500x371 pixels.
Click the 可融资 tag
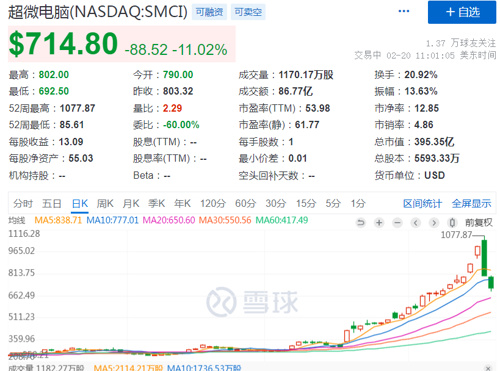(x=209, y=12)
